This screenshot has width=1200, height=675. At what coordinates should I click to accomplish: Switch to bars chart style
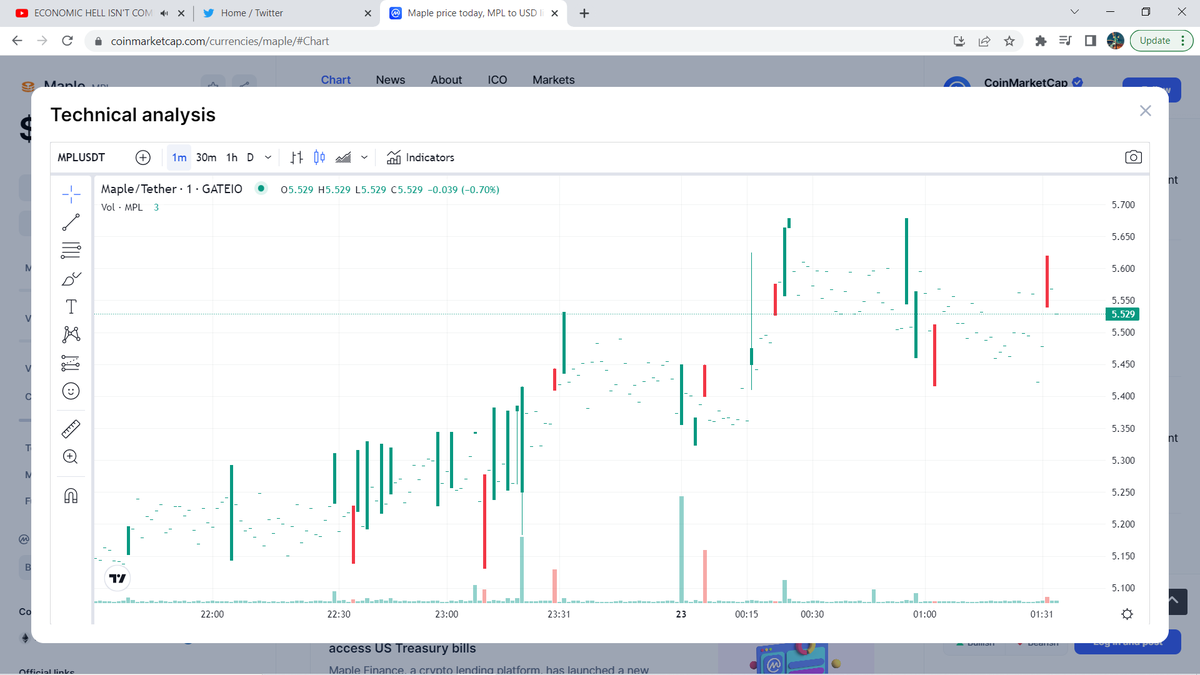pyautogui.click(x=297, y=157)
